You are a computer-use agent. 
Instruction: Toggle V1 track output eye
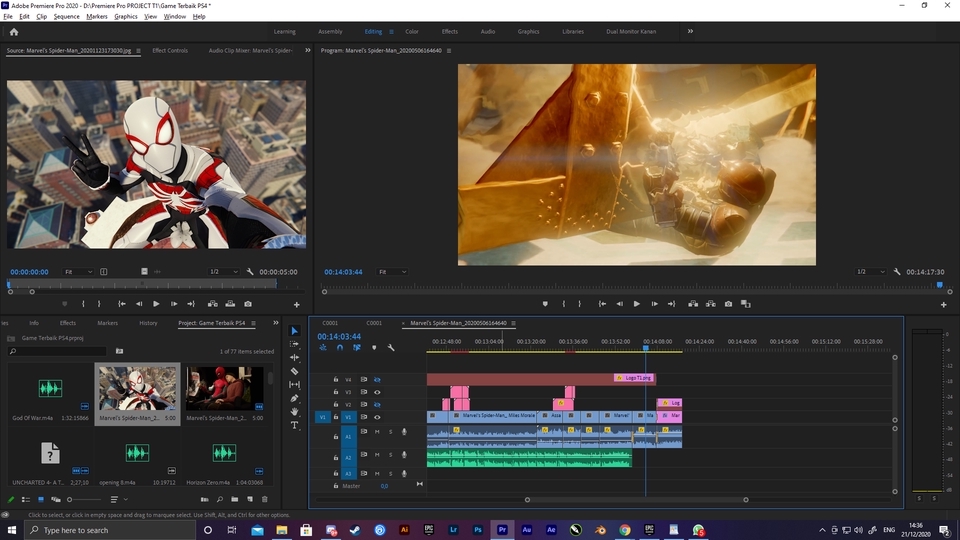tap(377, 417)
